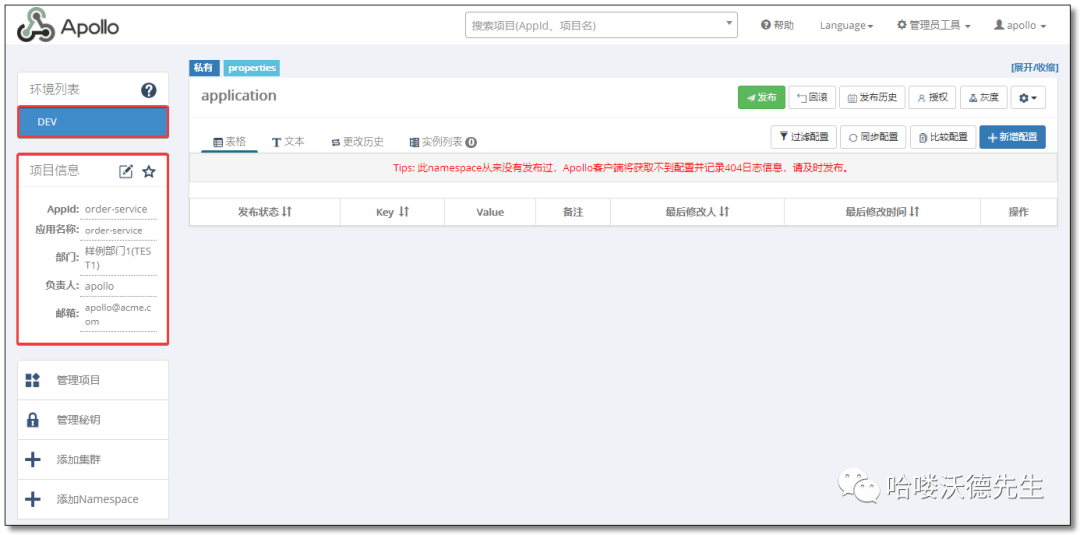This screenshot has height=535, width=1080.
Task: Click the AppId value order-service
Action: click(x=116, y=209)
